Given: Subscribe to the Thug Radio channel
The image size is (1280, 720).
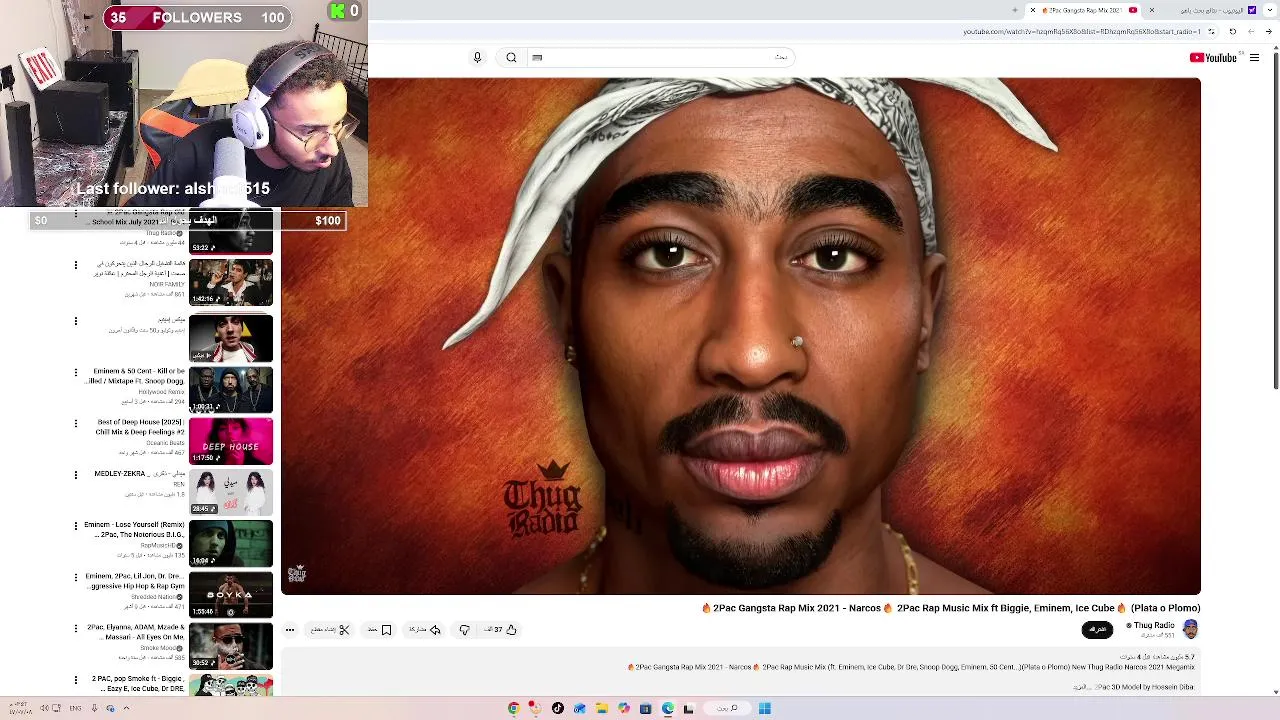Looking at the screenshot, I should pos(1097,629).
